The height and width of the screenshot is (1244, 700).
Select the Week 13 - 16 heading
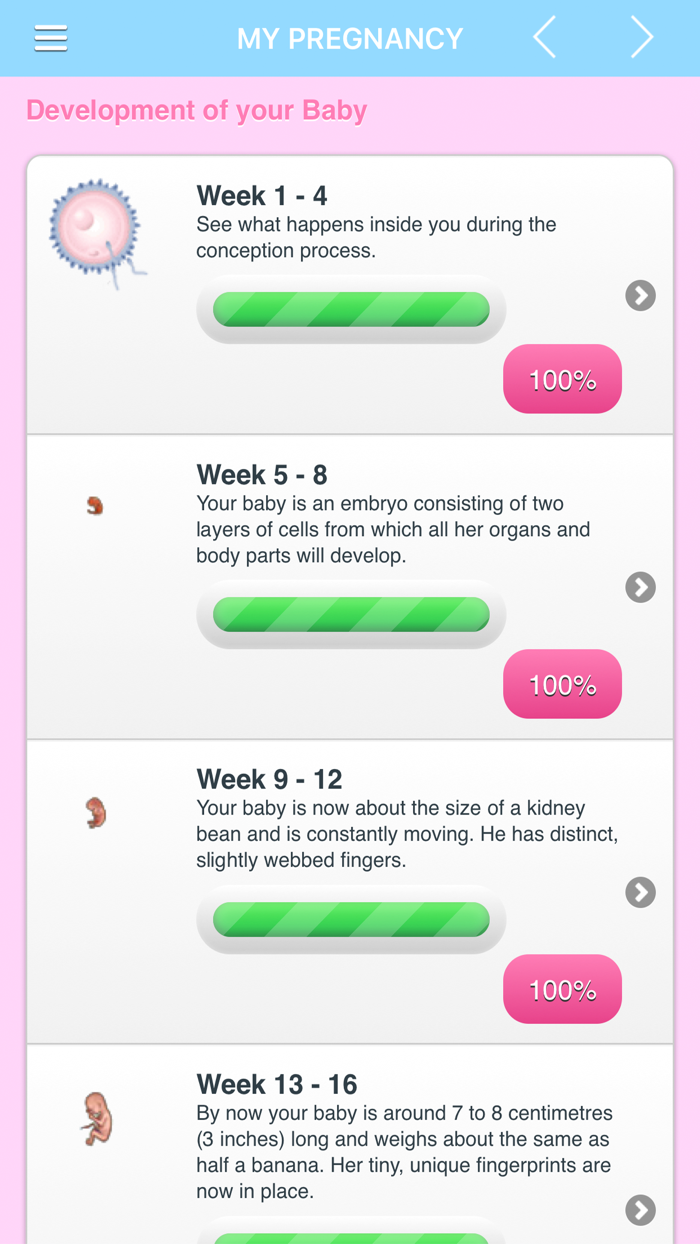point(277,1084)
